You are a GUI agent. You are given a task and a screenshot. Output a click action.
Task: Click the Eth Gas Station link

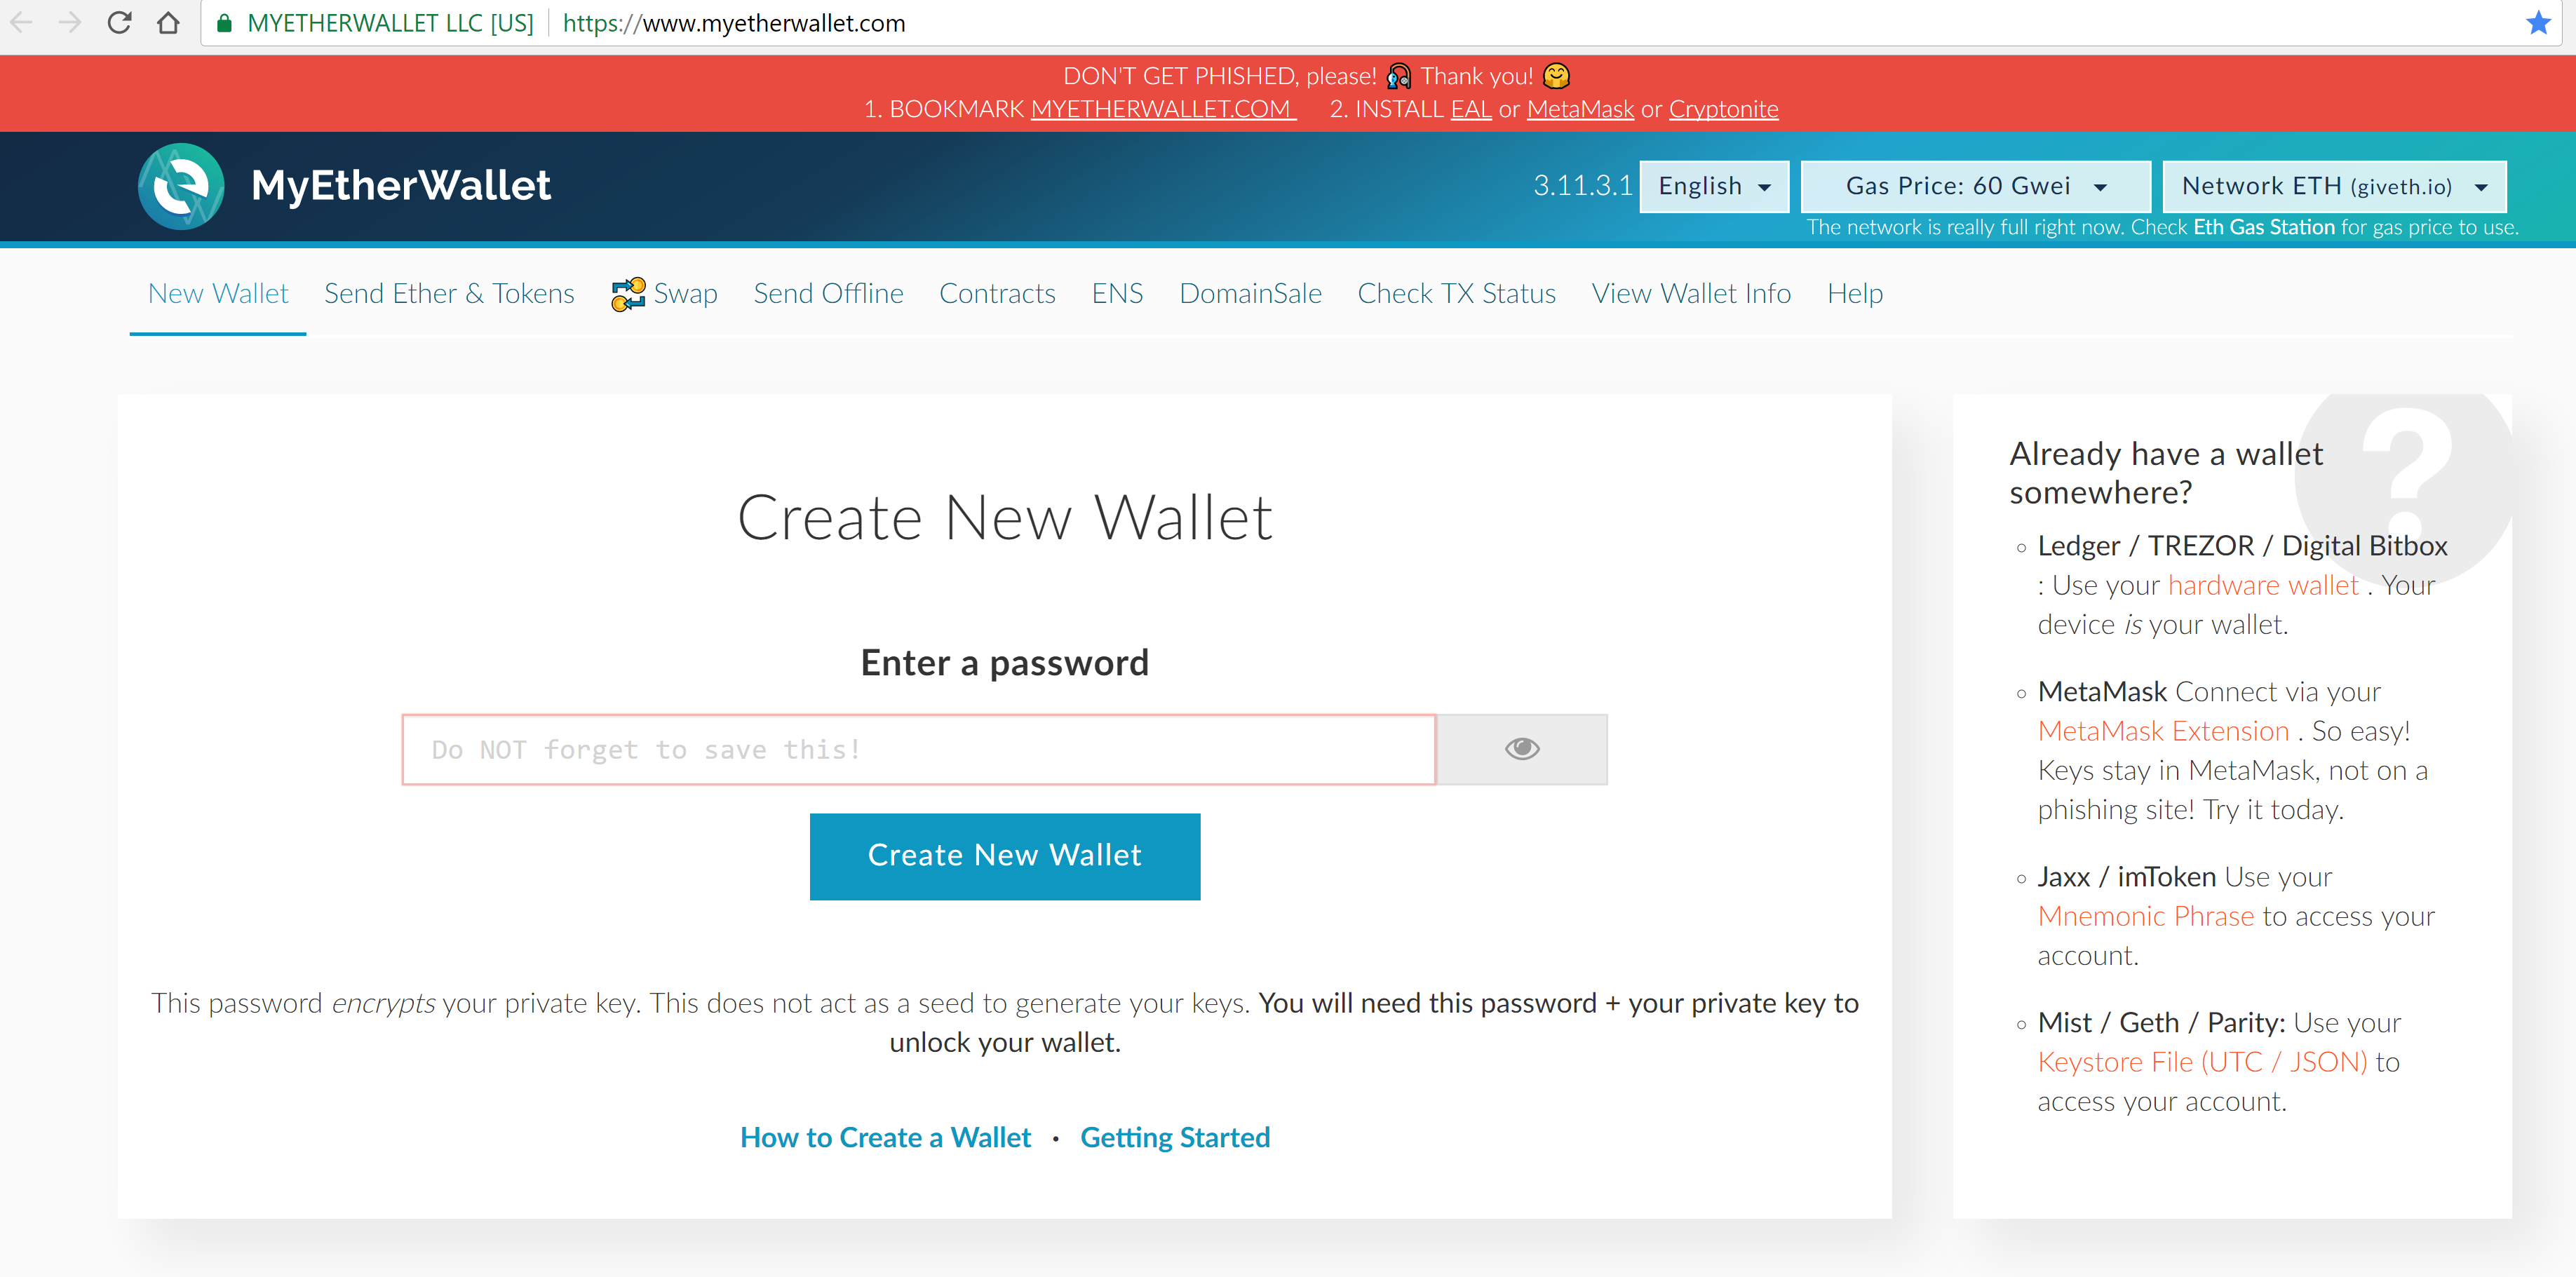[x=2264, y=227]
